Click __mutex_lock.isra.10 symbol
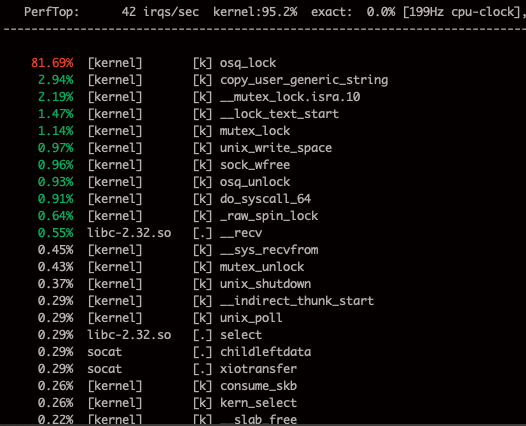Screen dimensions: 526x426 point(290,97)
